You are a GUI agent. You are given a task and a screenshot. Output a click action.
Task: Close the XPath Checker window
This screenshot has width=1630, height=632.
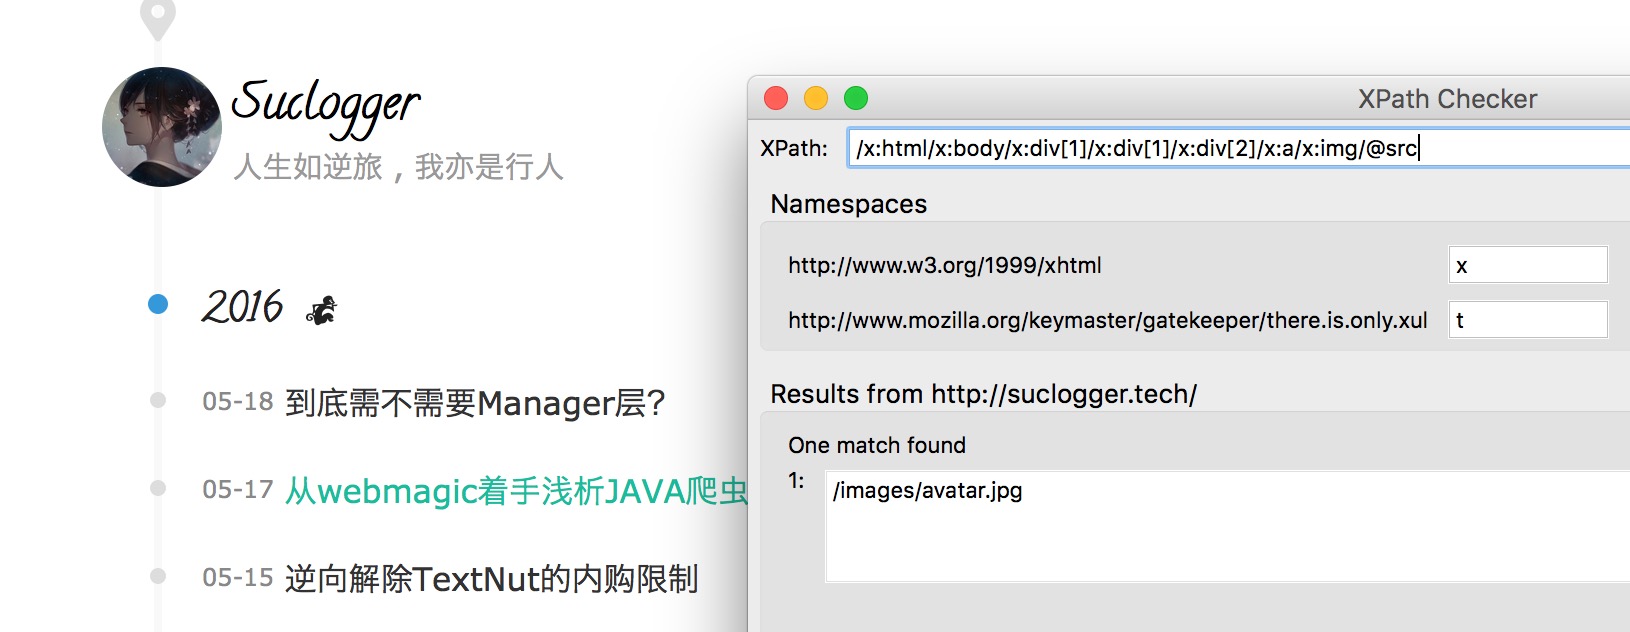pos(776,98)
